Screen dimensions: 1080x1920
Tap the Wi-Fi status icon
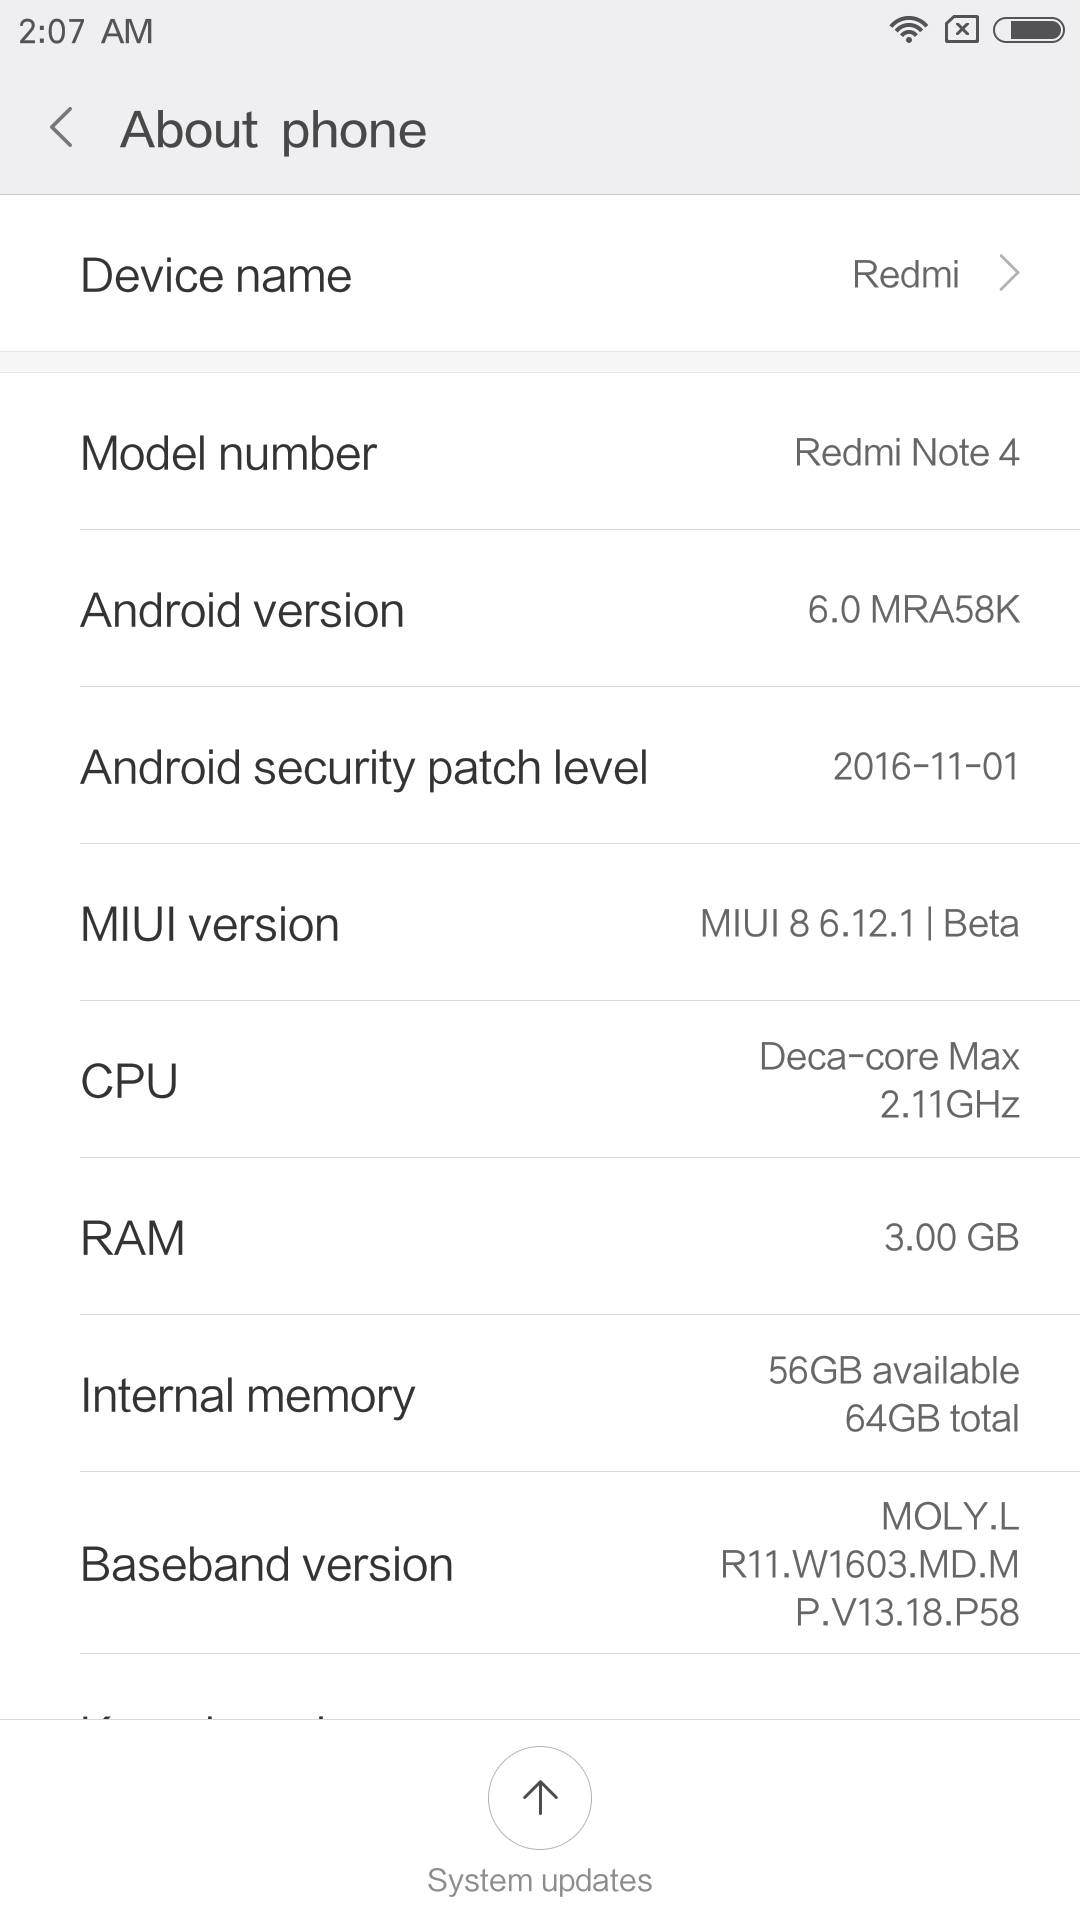coord(907,30)
